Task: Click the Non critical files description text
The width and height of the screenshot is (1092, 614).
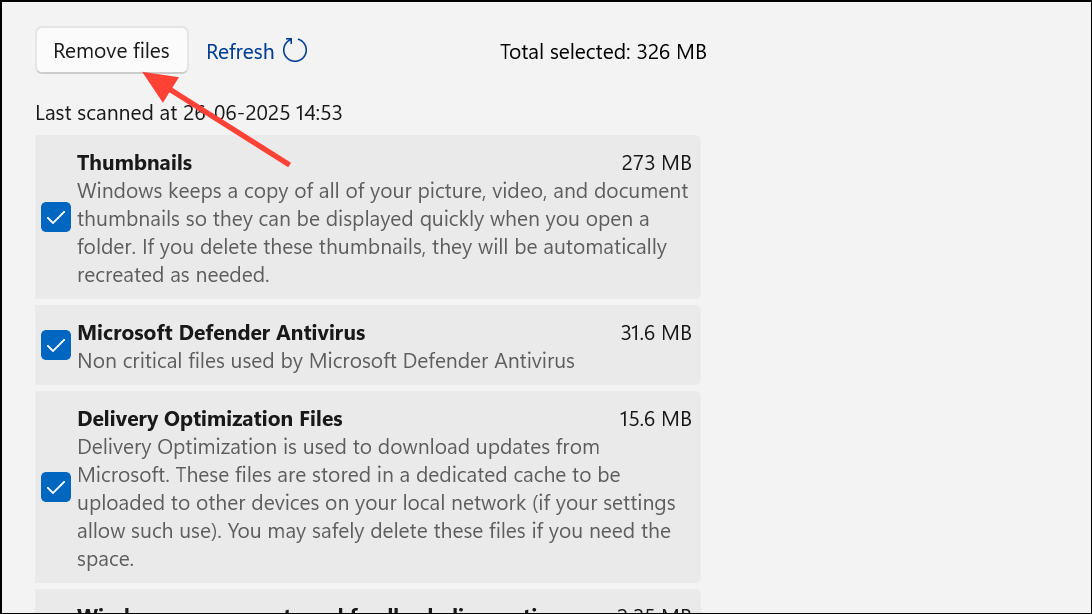Action: [x=326, y=361]
